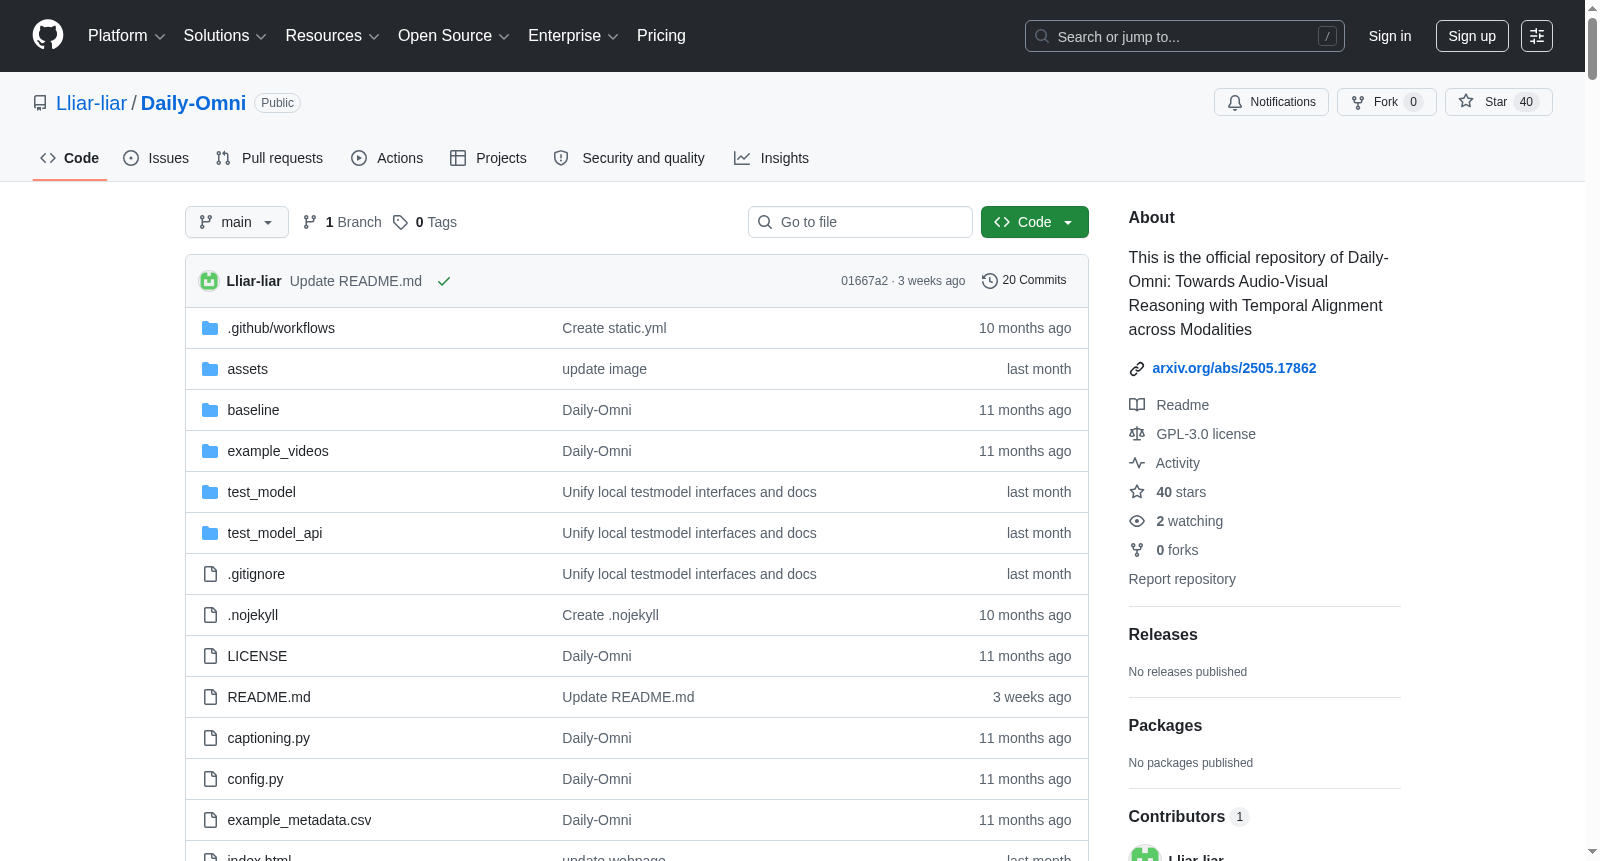1600x861 pixels.
Task: Click the Create static.yml commit message
Action: [614, 328]
